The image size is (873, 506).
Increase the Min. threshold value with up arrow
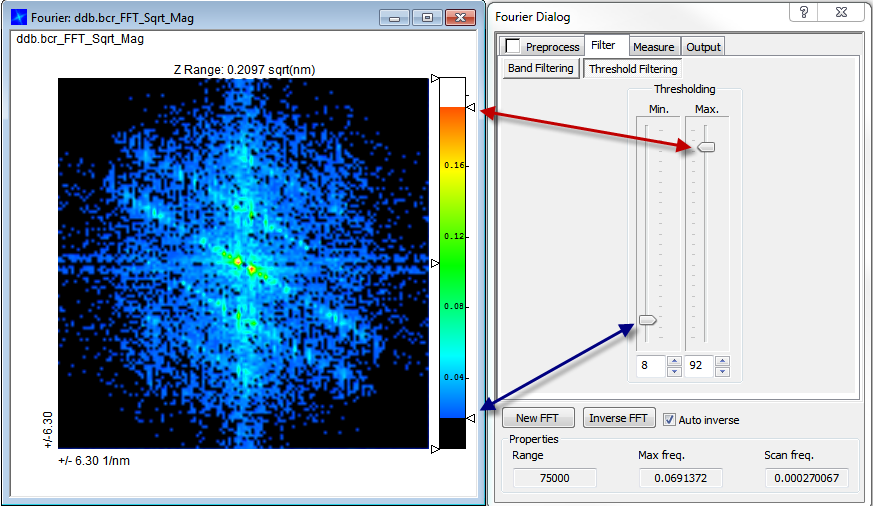674,361
